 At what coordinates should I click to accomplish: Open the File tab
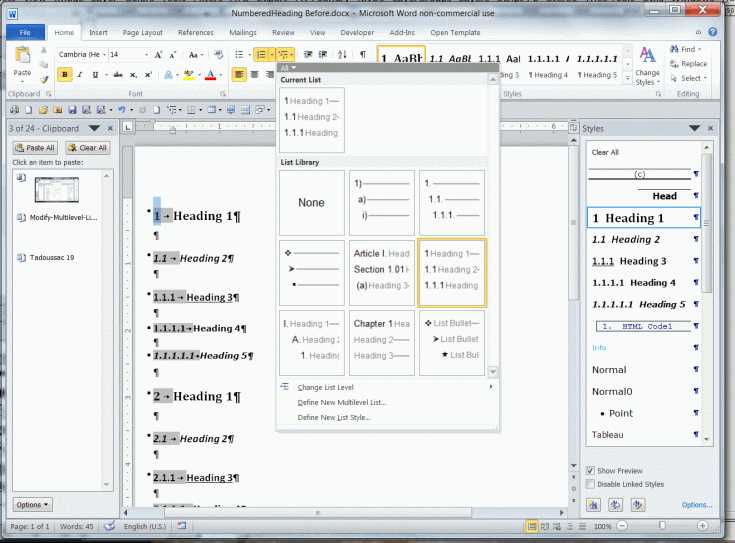click(25, 32)
